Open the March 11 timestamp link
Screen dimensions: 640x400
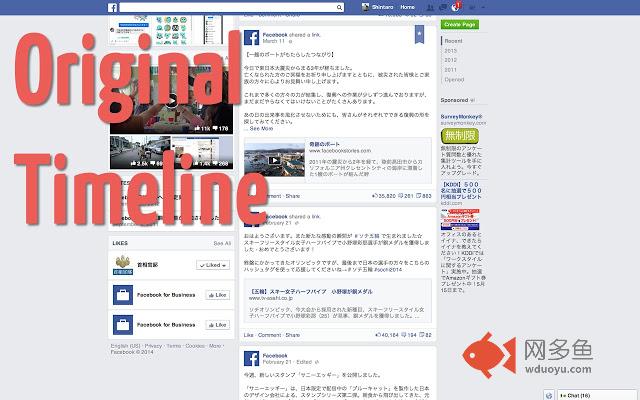tap(273, 41)
